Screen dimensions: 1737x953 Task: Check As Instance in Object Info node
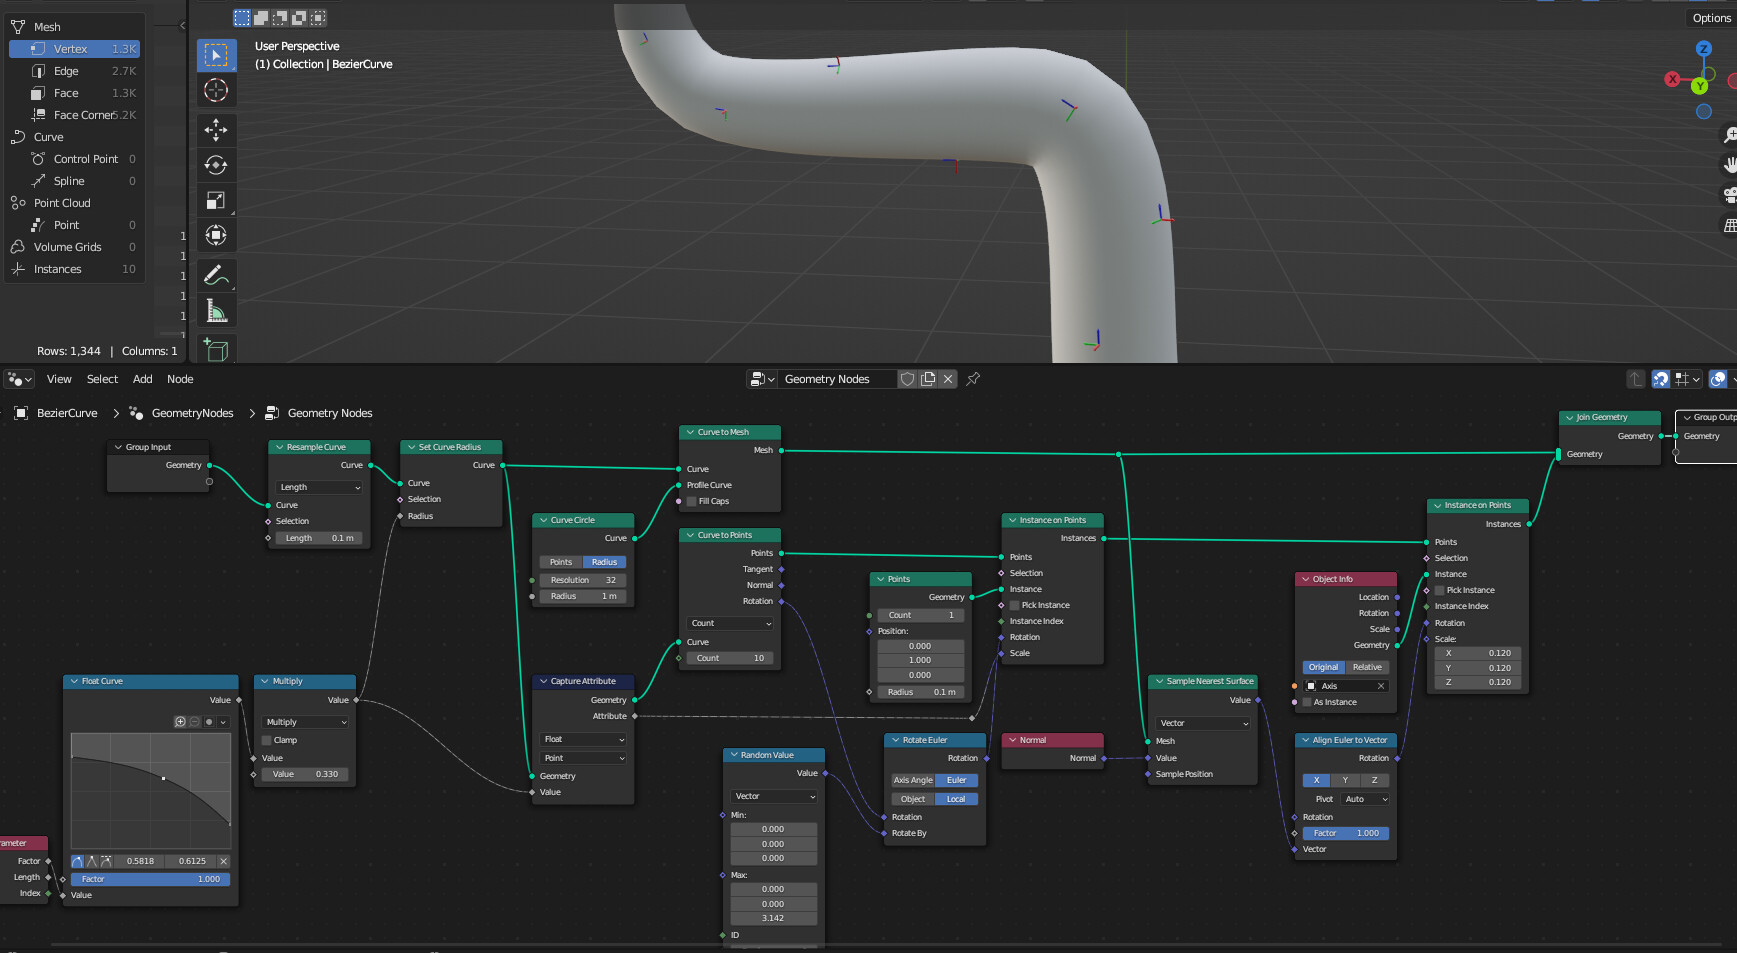pyautogui.click(x=1307, y=702)
